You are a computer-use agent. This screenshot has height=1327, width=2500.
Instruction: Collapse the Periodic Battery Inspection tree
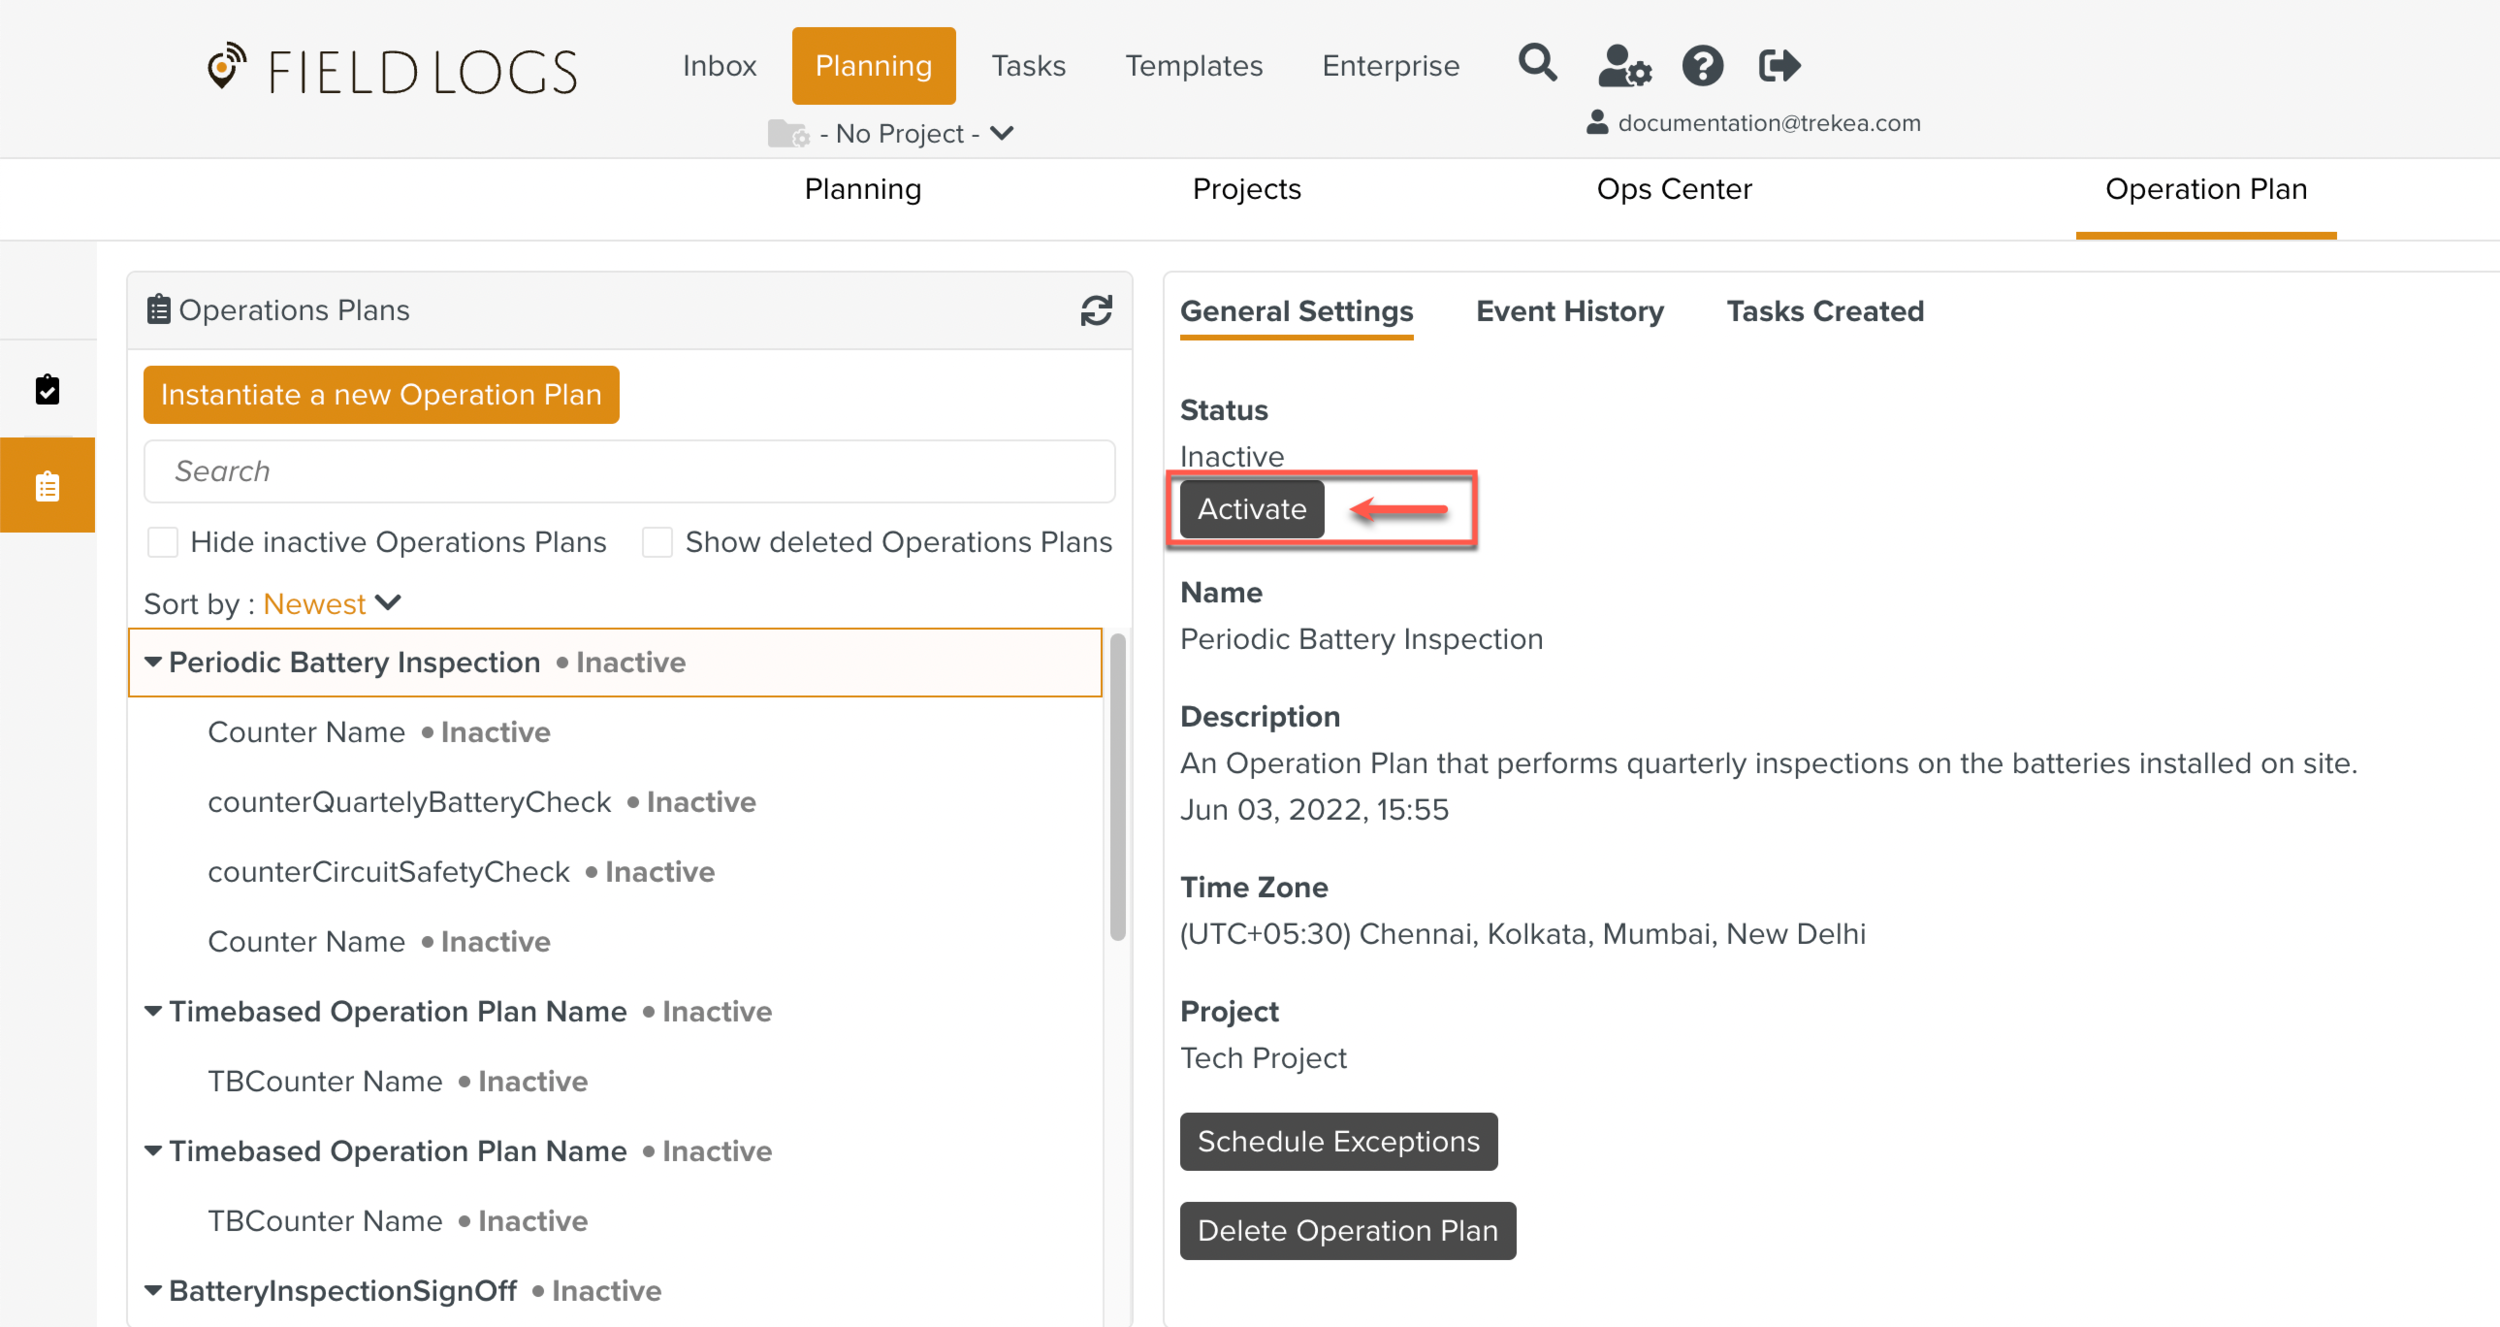tap(153, 662)
